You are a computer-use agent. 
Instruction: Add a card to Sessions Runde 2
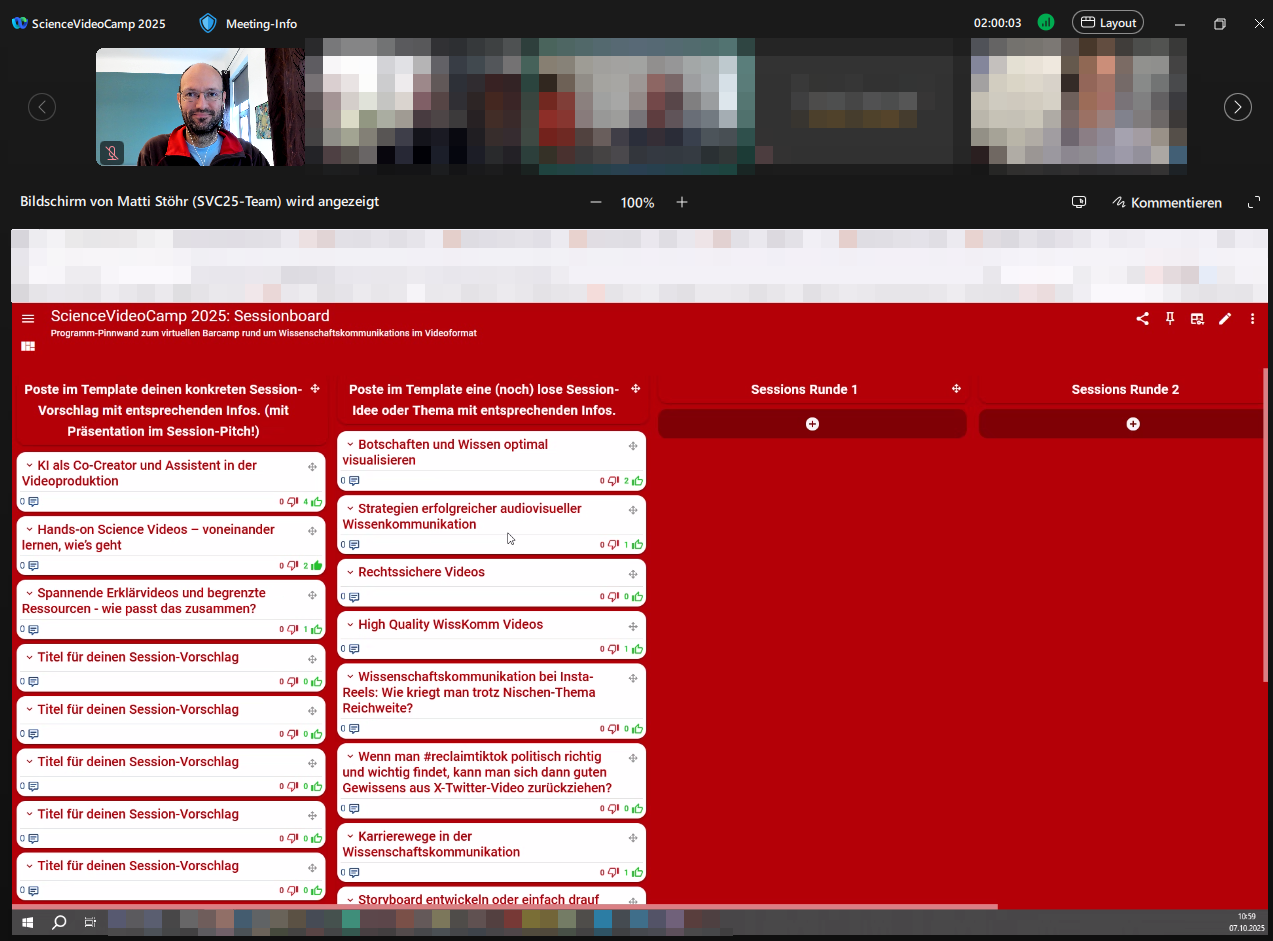coord(1132,424)
